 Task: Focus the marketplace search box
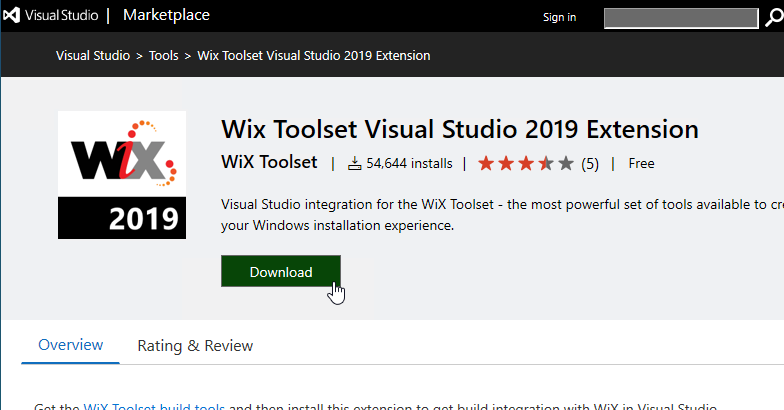[x=681, y=18]
